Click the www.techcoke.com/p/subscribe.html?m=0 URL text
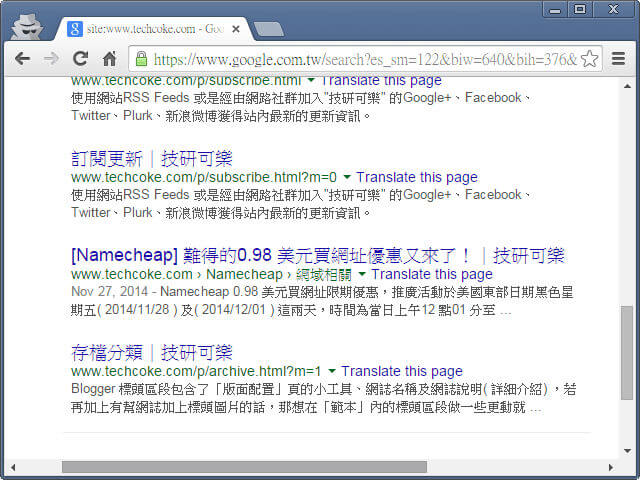Image resolution: width=640 pixels, height=480 pixels. point(204,178)
